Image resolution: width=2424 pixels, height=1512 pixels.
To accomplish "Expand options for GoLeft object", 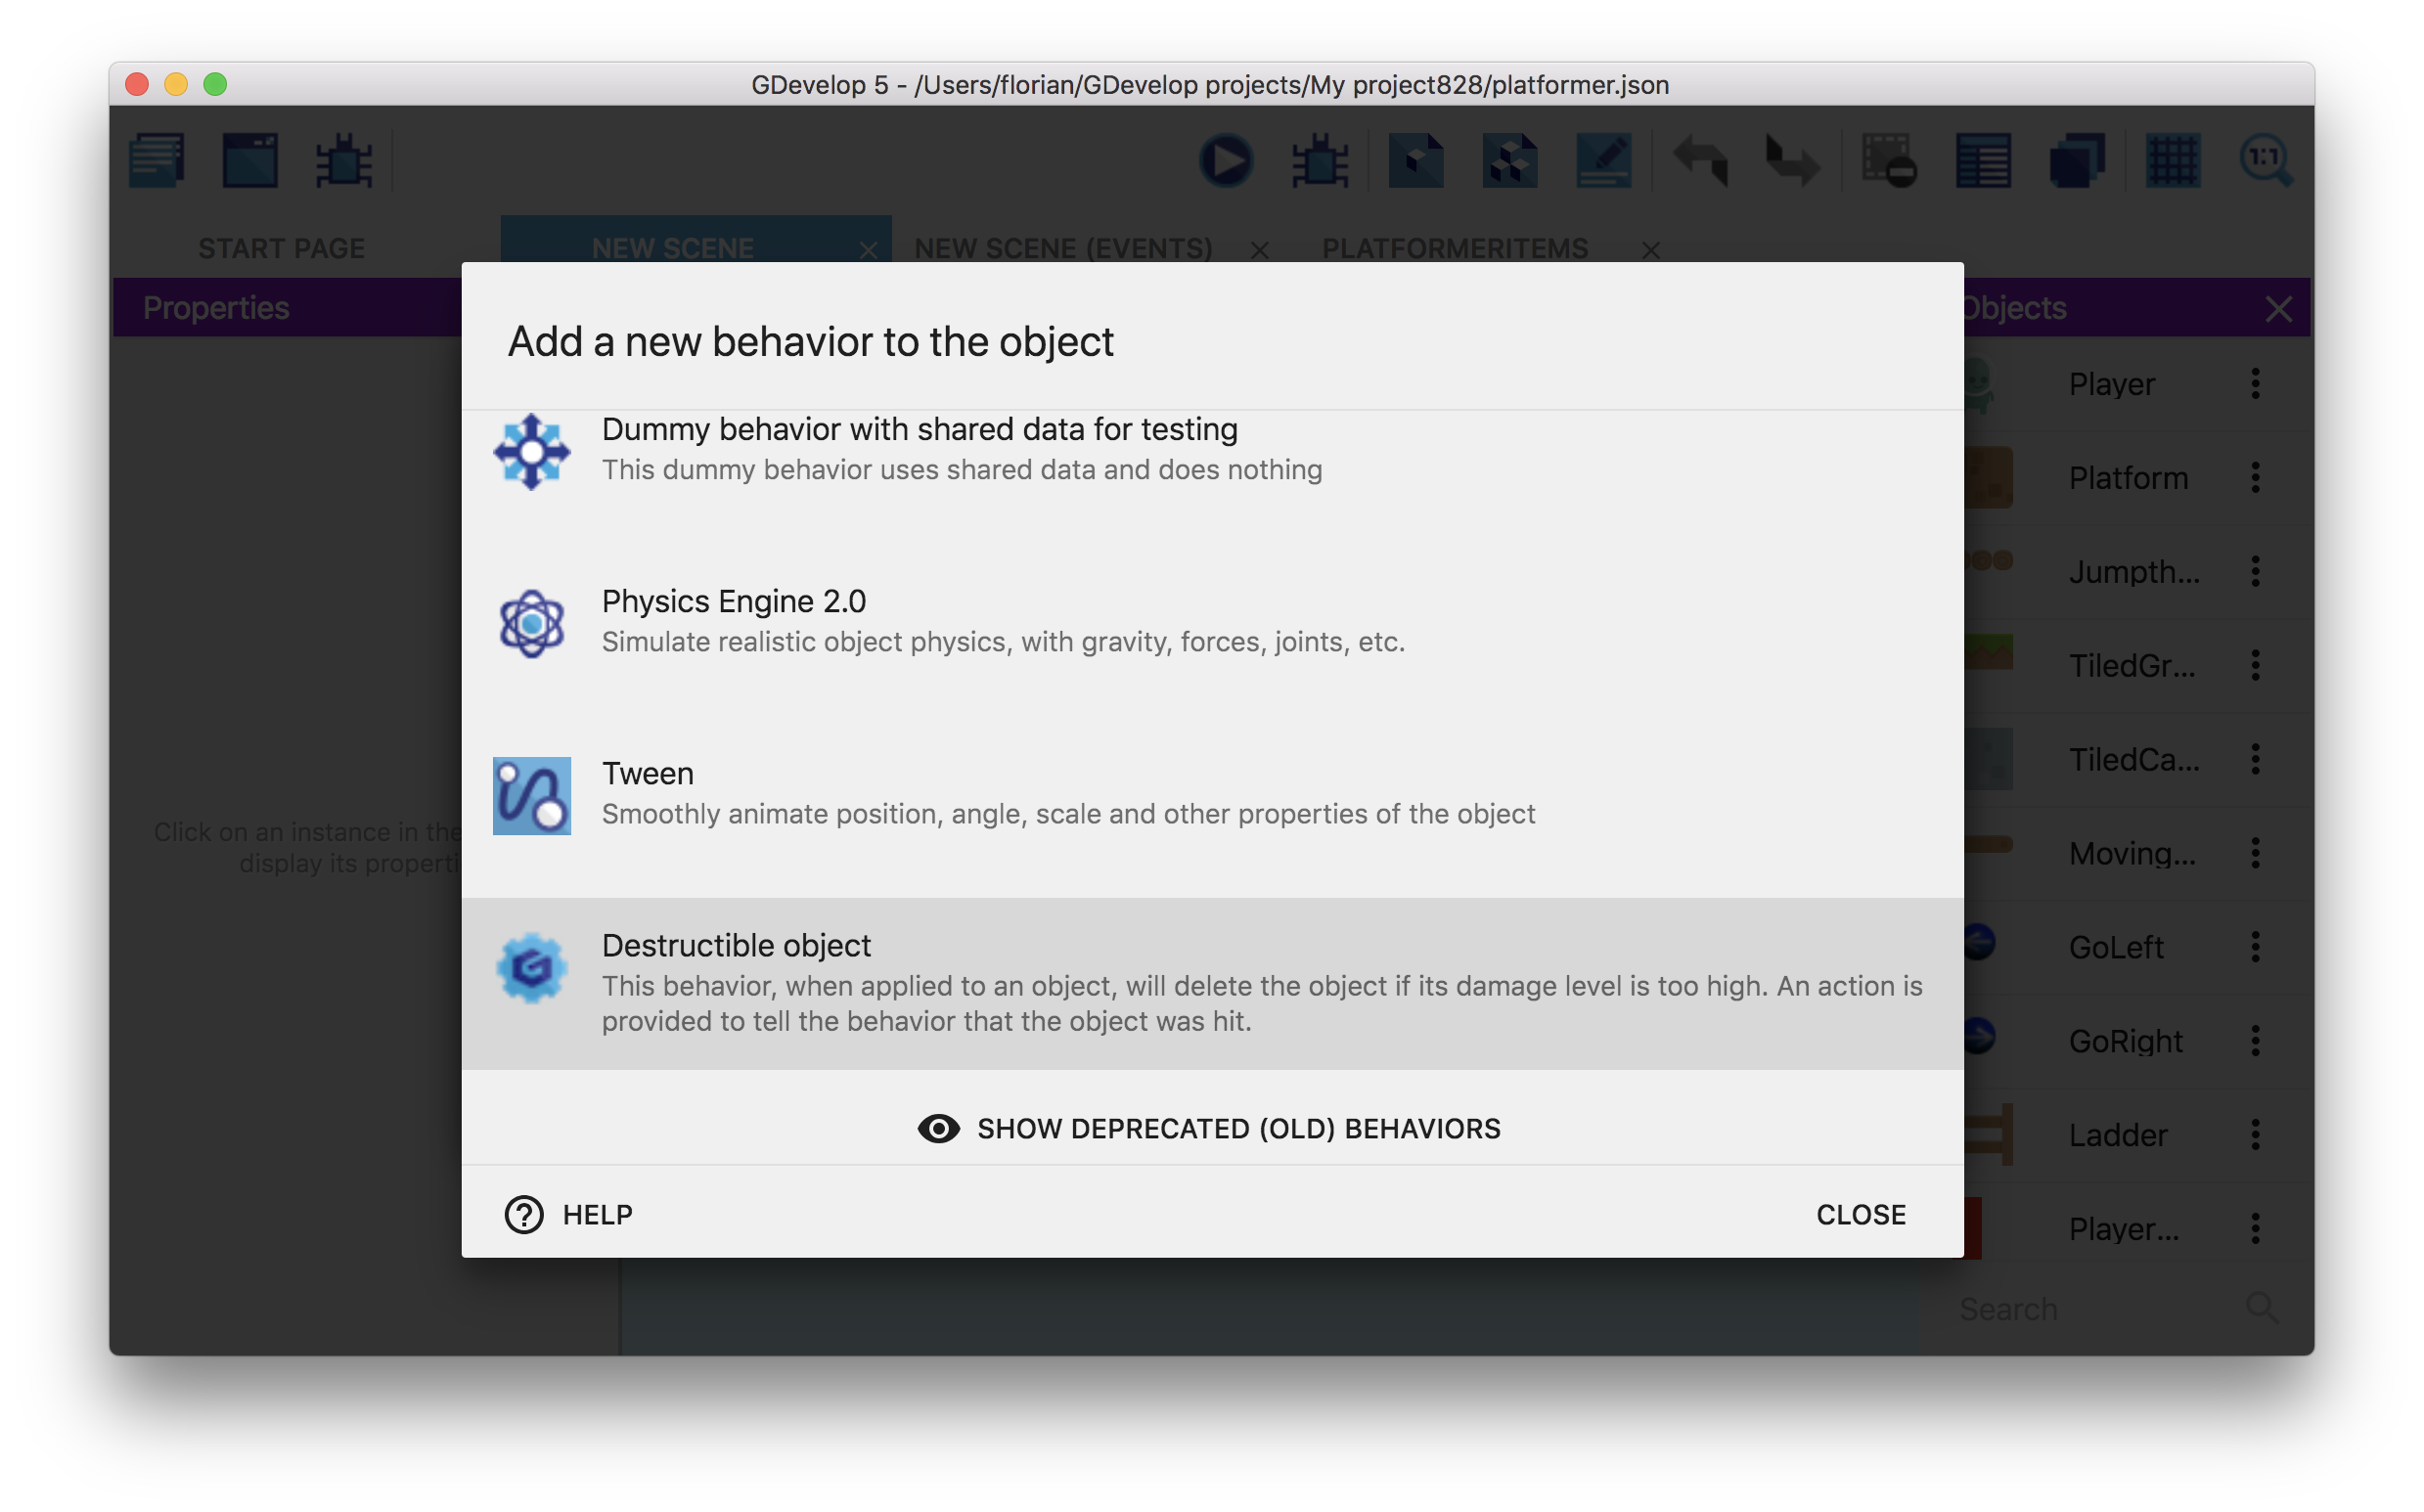I will pyautogui.click(x=2255, y=946).
